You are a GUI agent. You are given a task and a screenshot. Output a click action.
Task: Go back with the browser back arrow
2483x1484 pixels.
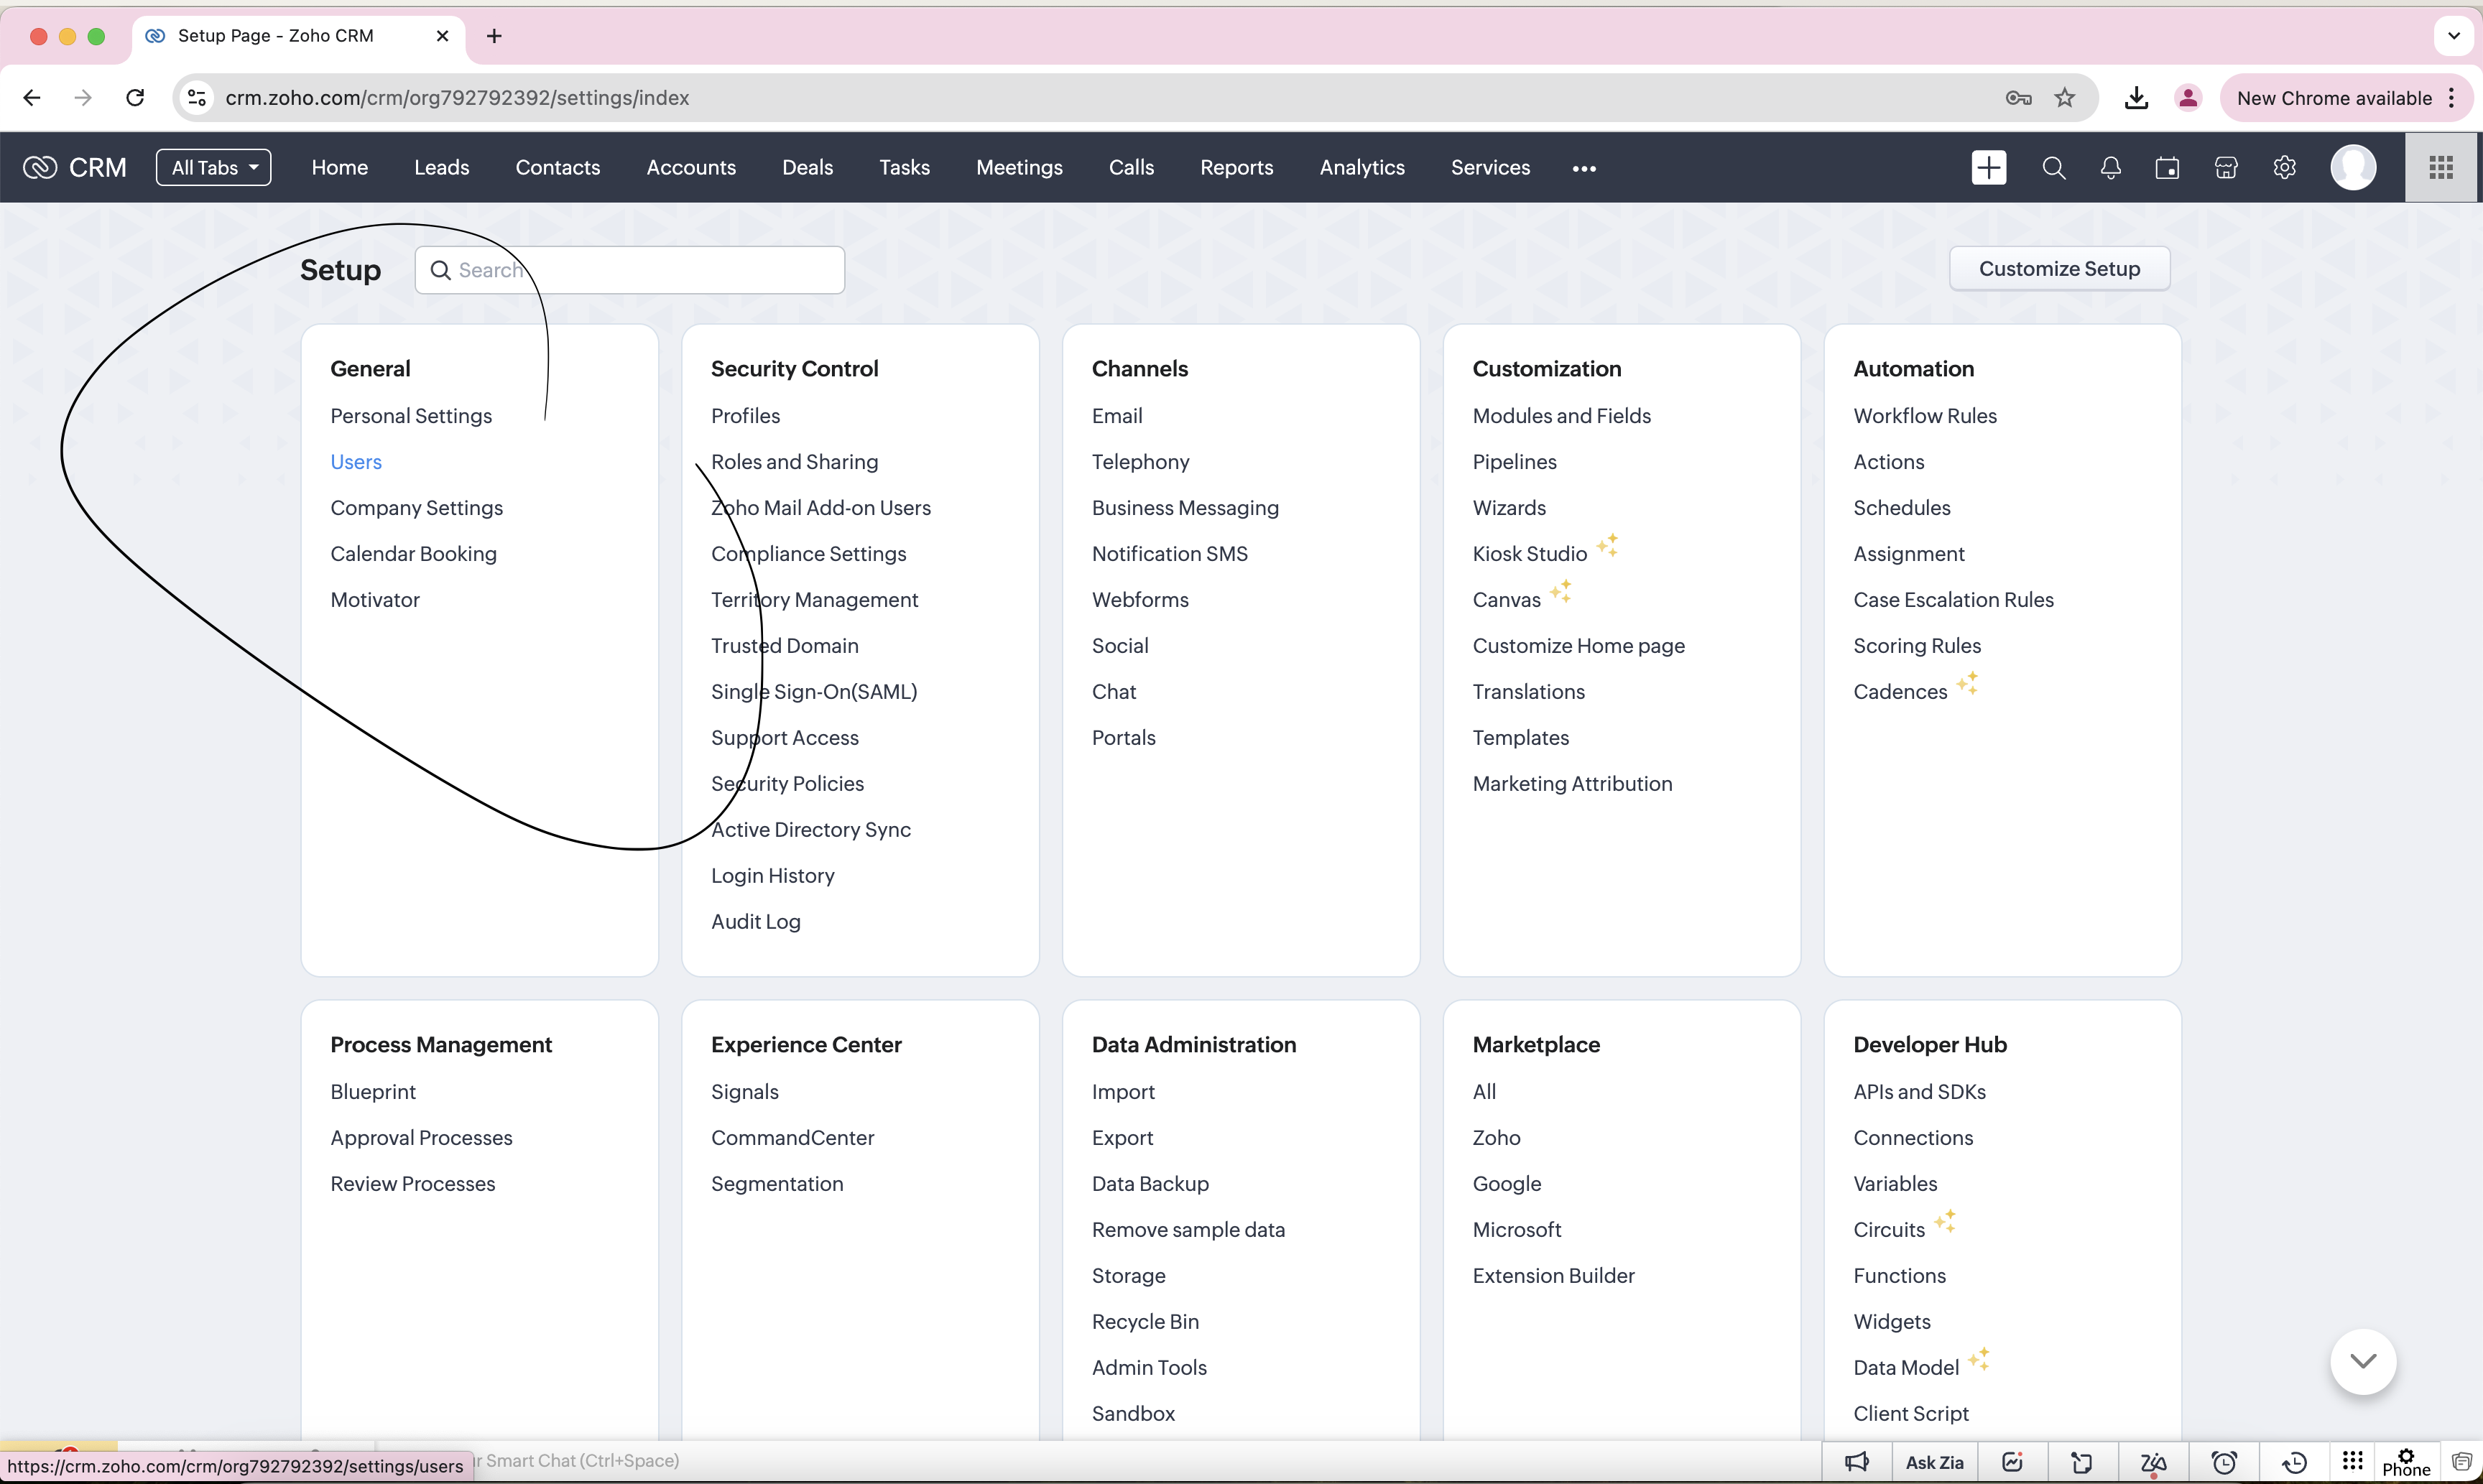coord(32,98)
